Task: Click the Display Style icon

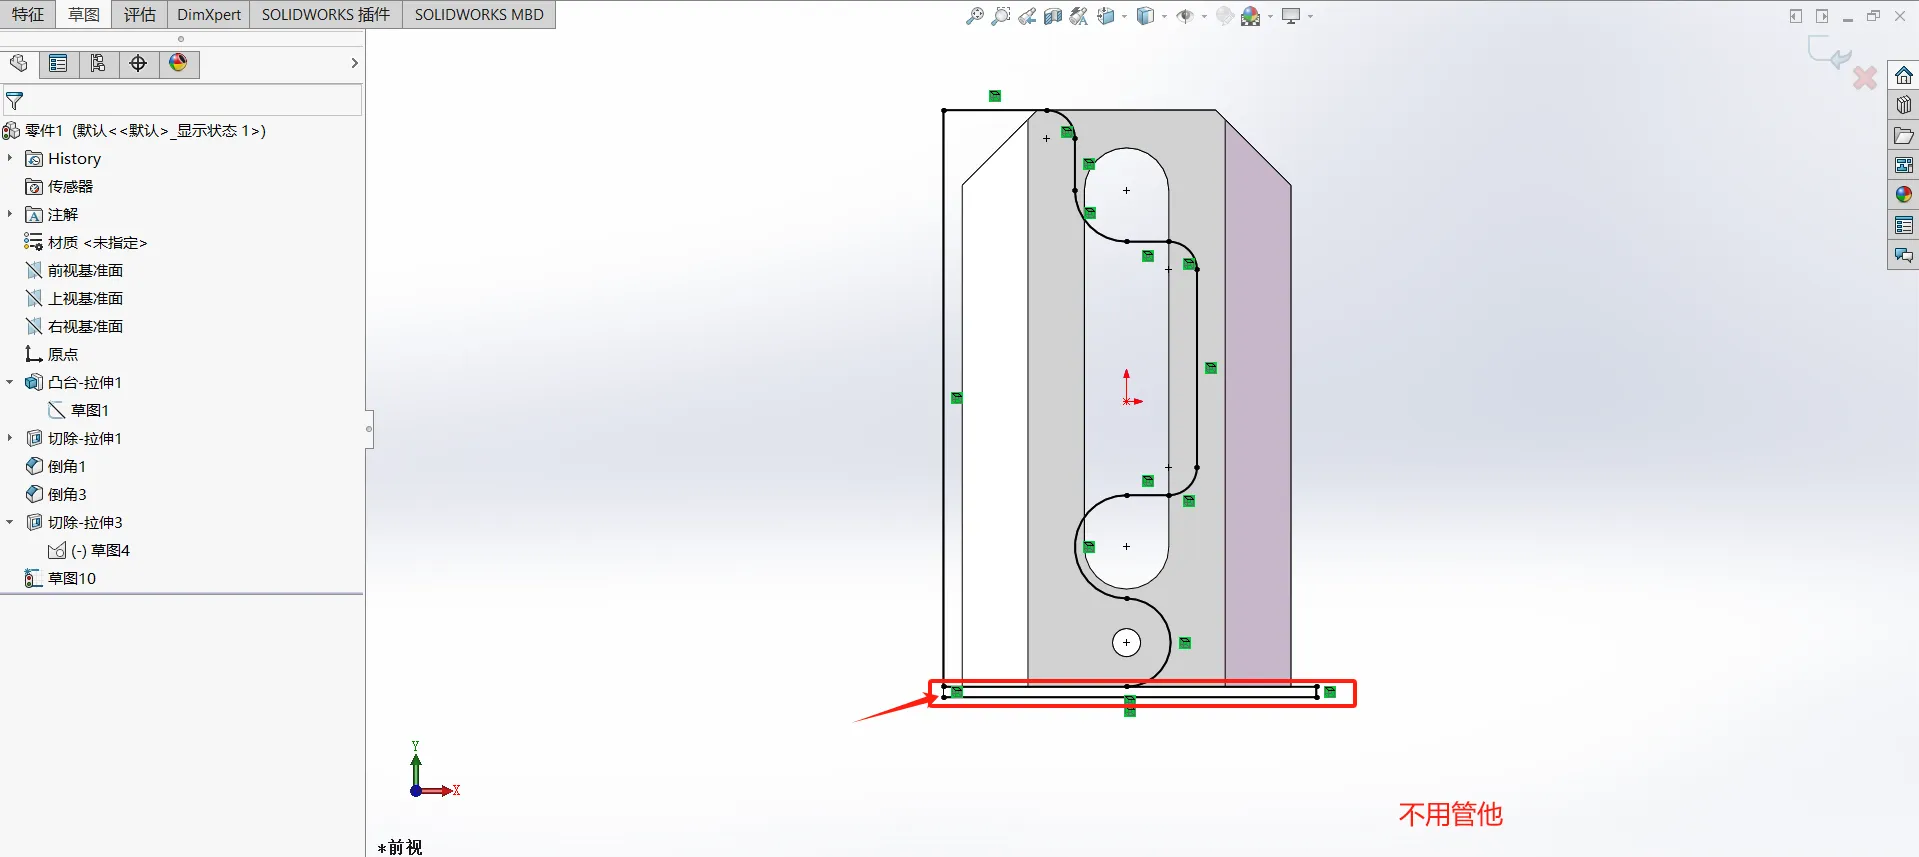Action: [1146, 16]
